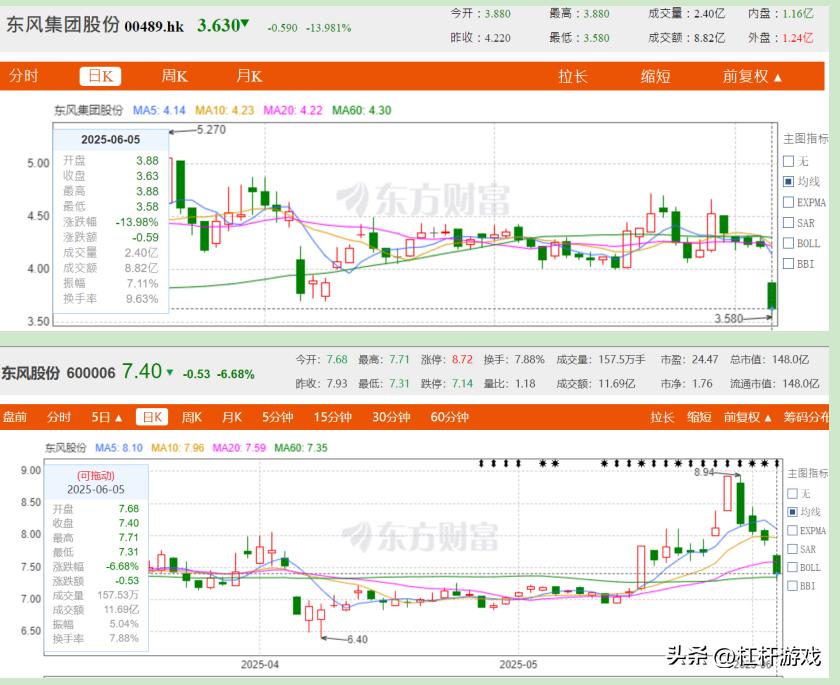Click 缩短 button in top chart
This screenshot has width=840, height=685.
655,76
